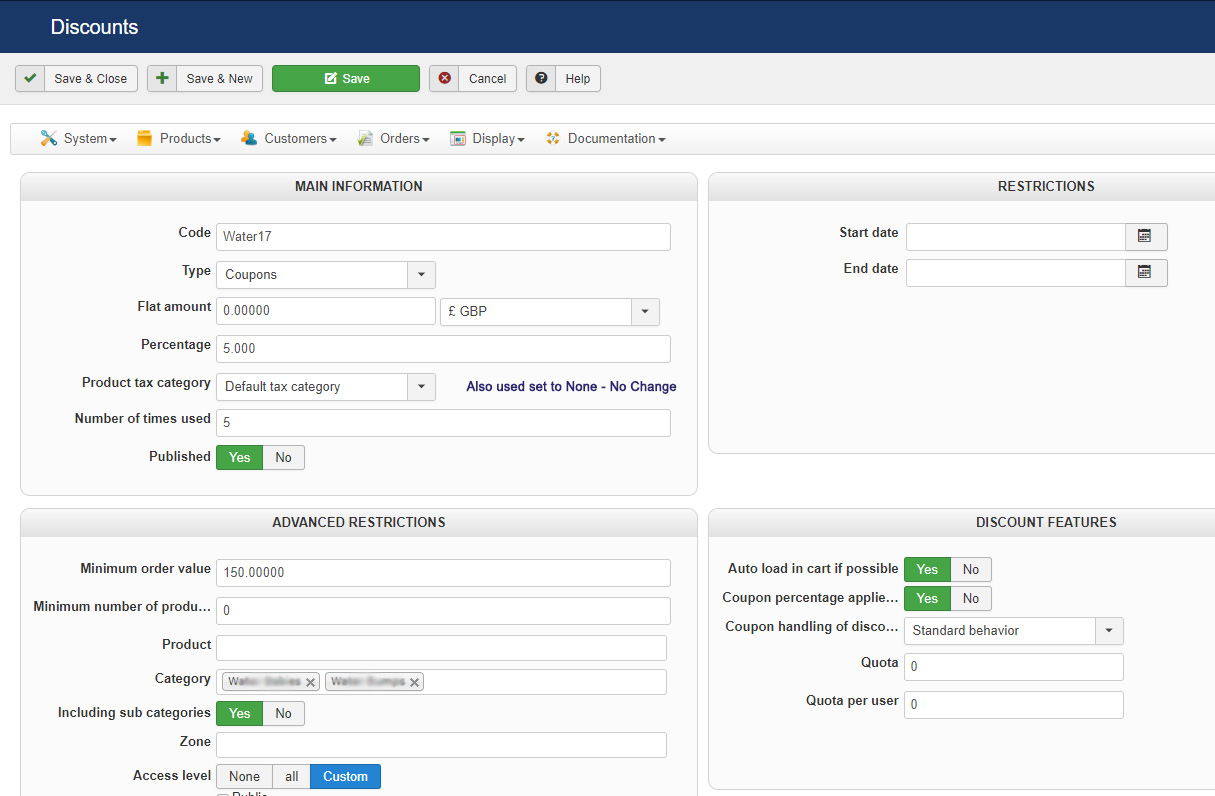Image resolution: width=1215 pixels, height=796 pixels.
Task: Click the Product input field
Action: (x=441, y=648)
